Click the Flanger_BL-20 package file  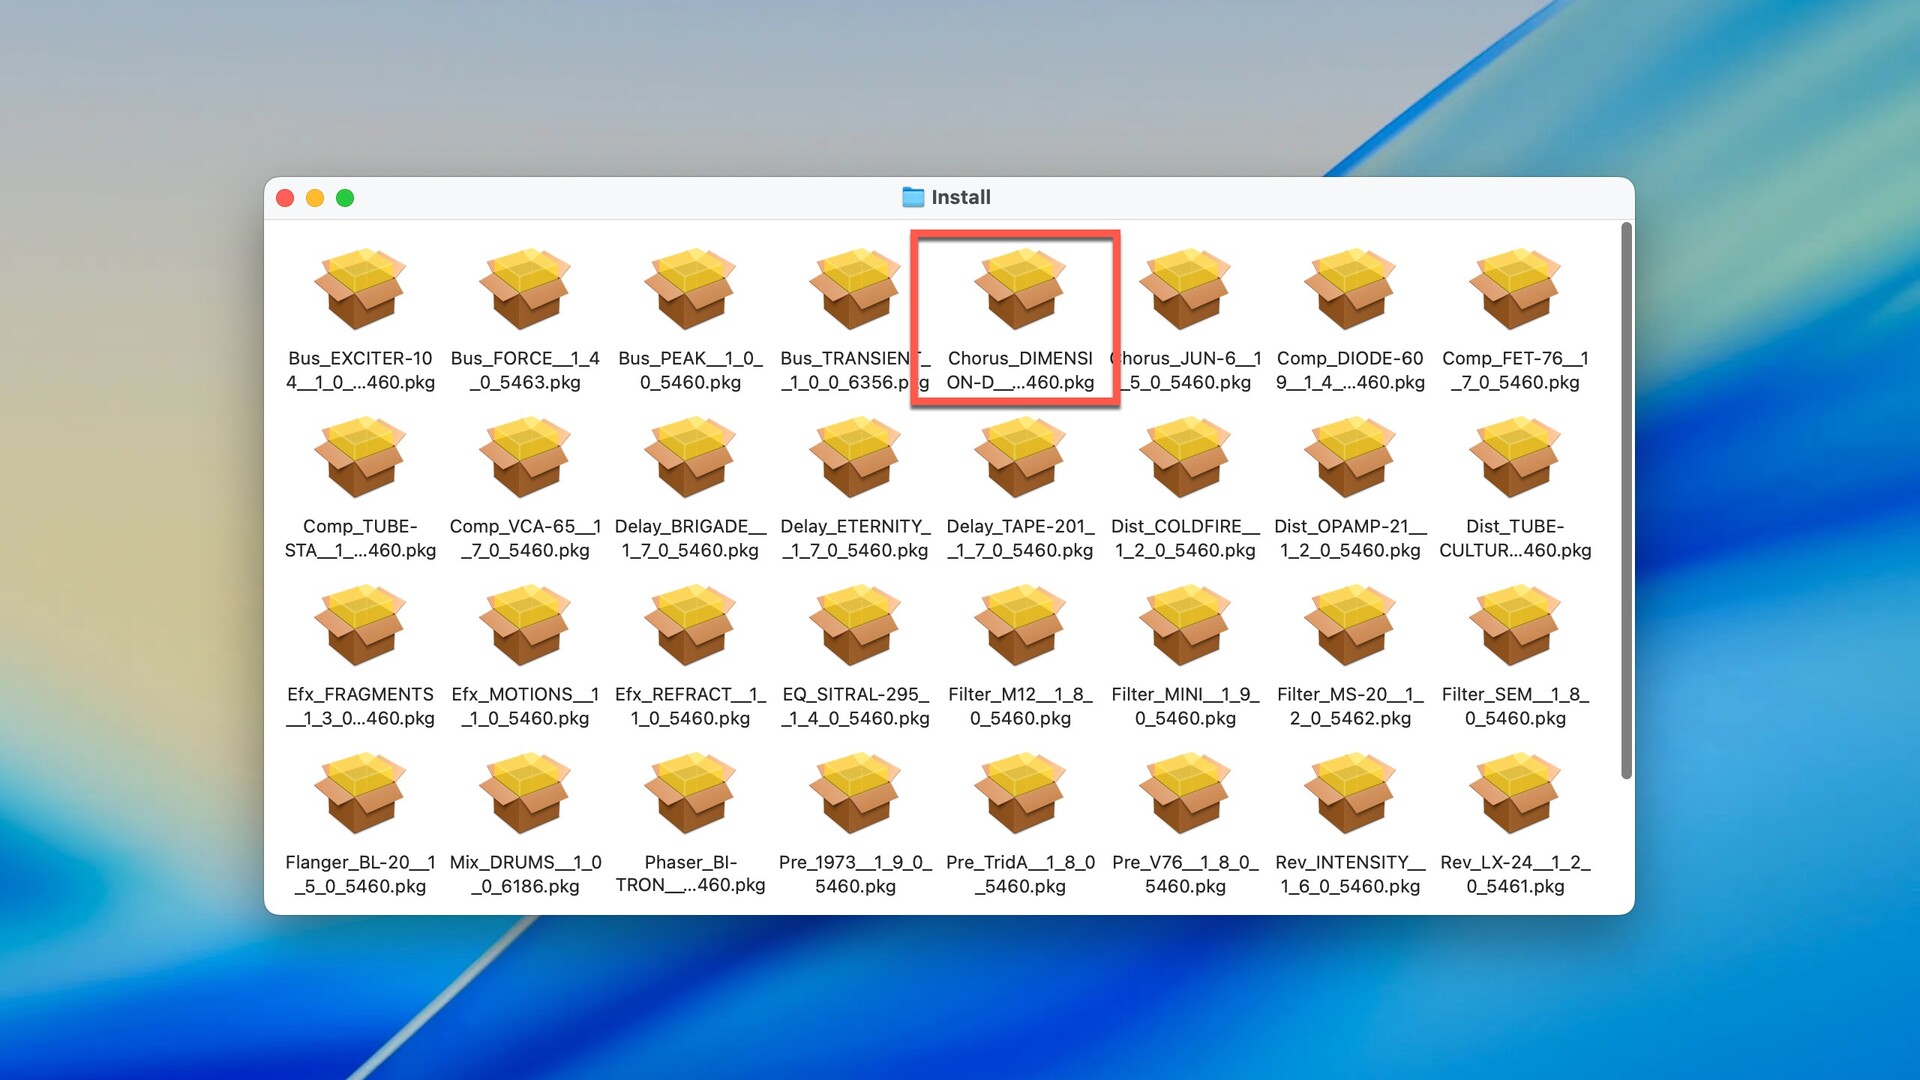(x=360, y=794)
